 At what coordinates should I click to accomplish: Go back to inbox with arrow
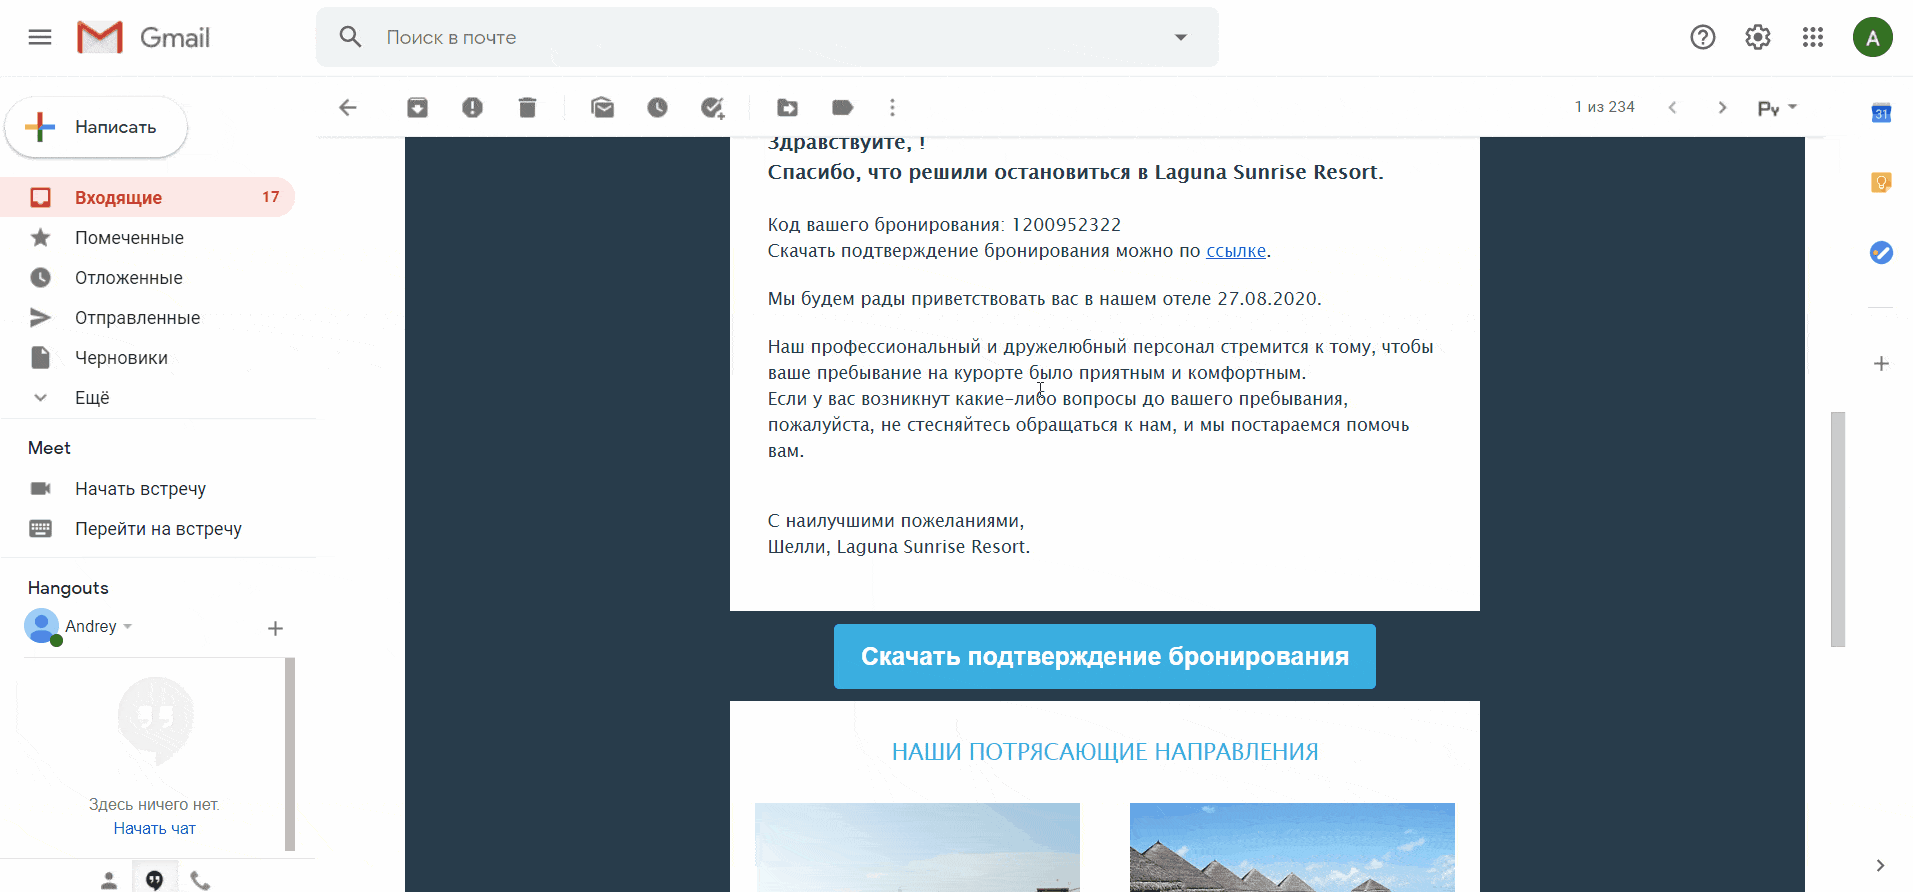coord(348,108)
